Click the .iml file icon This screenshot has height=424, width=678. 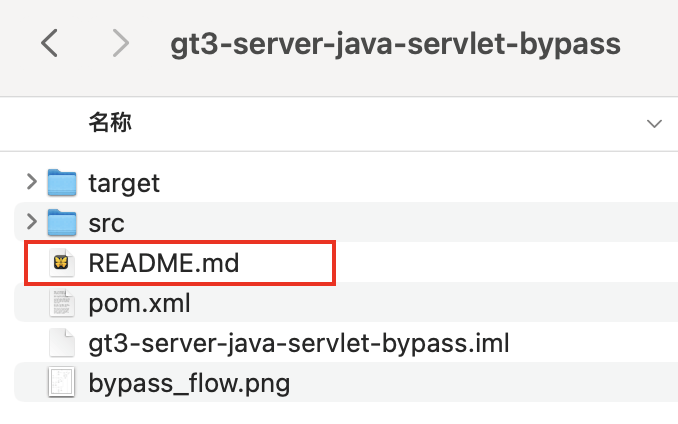(63, 343)
